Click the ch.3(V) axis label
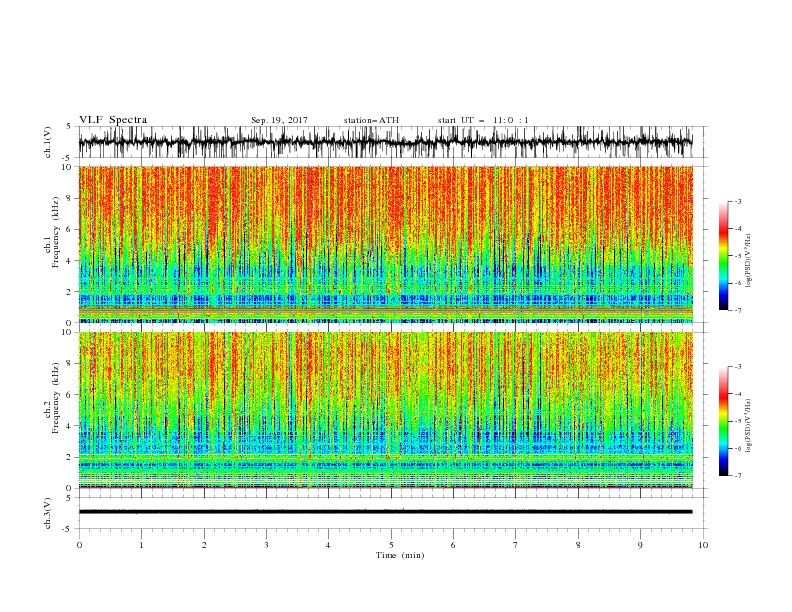The height and width of the screenshot is (612, 792). pyautogui.click(x=48, y=513)
